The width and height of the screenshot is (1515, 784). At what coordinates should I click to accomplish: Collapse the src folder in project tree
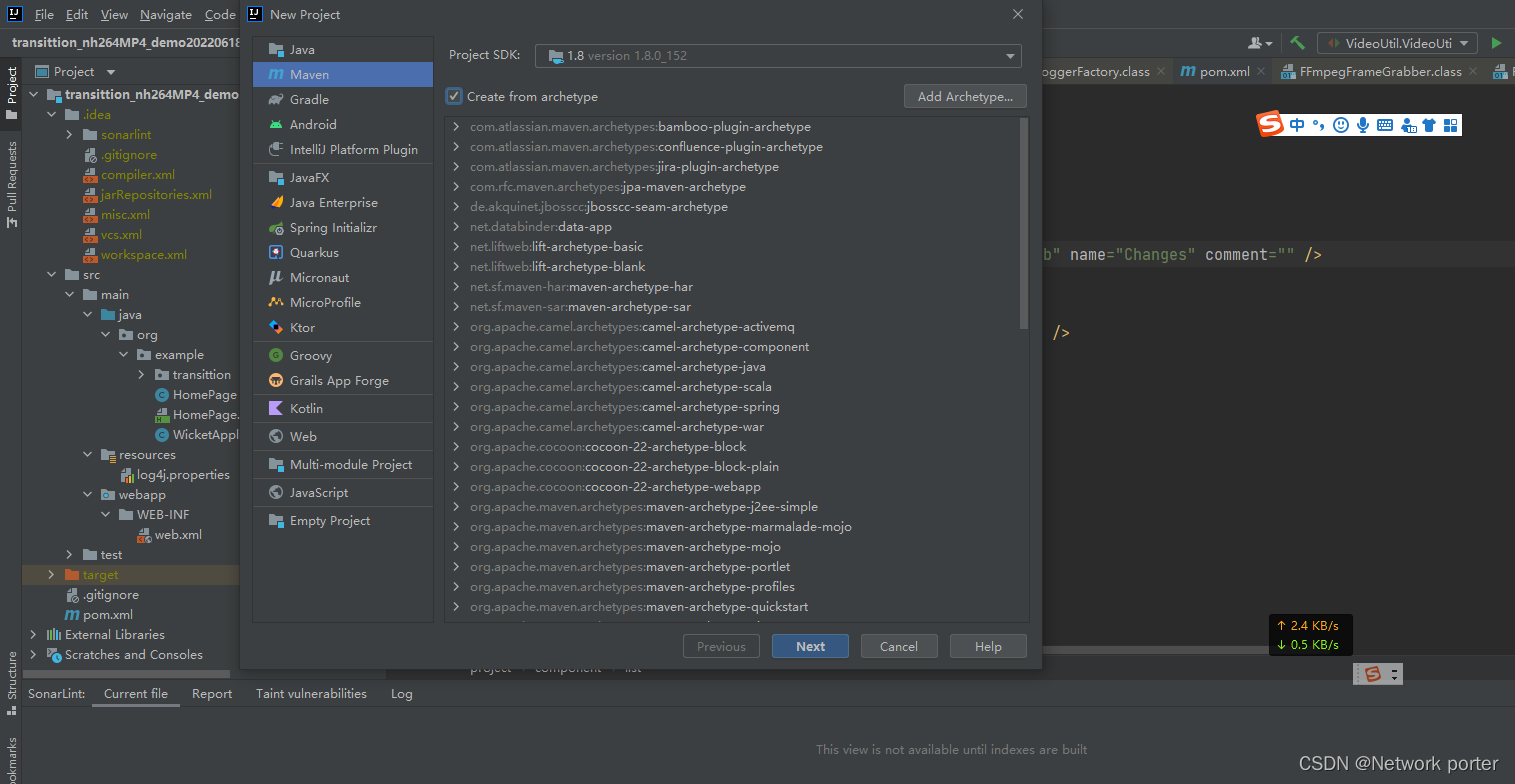point(51,275)
